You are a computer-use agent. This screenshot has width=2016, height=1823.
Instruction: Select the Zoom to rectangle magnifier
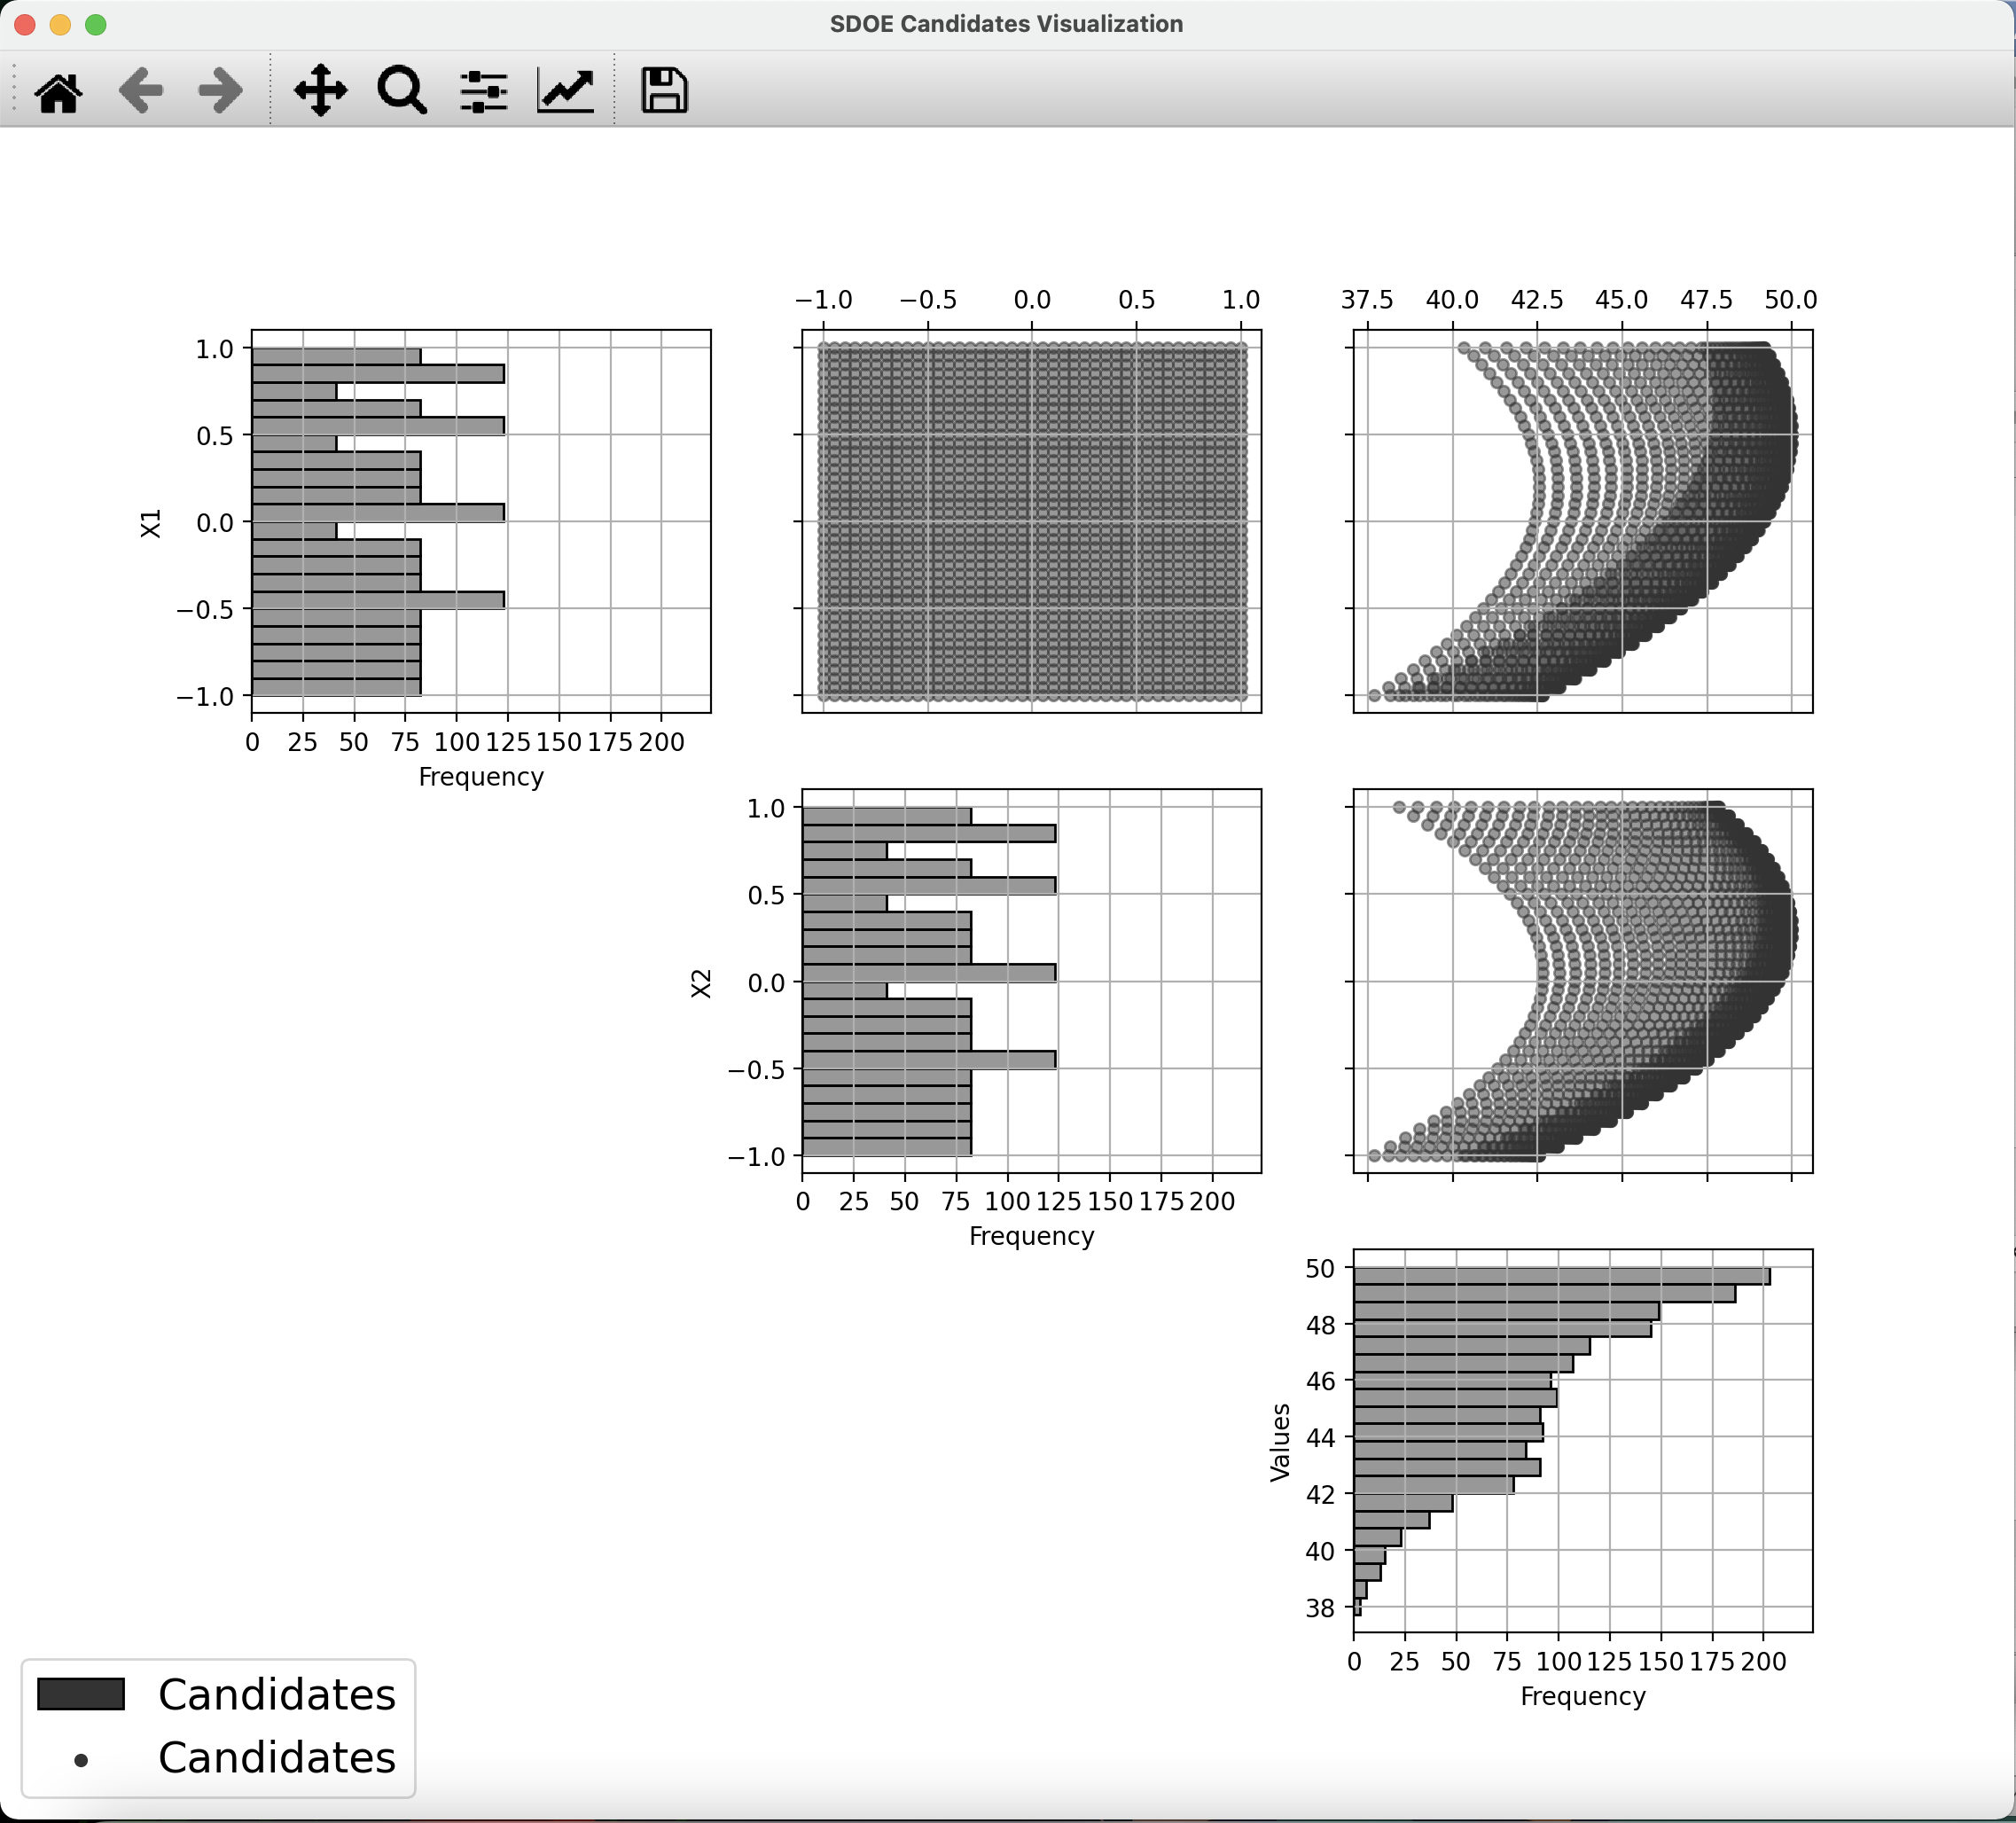(x=402, y=91)
